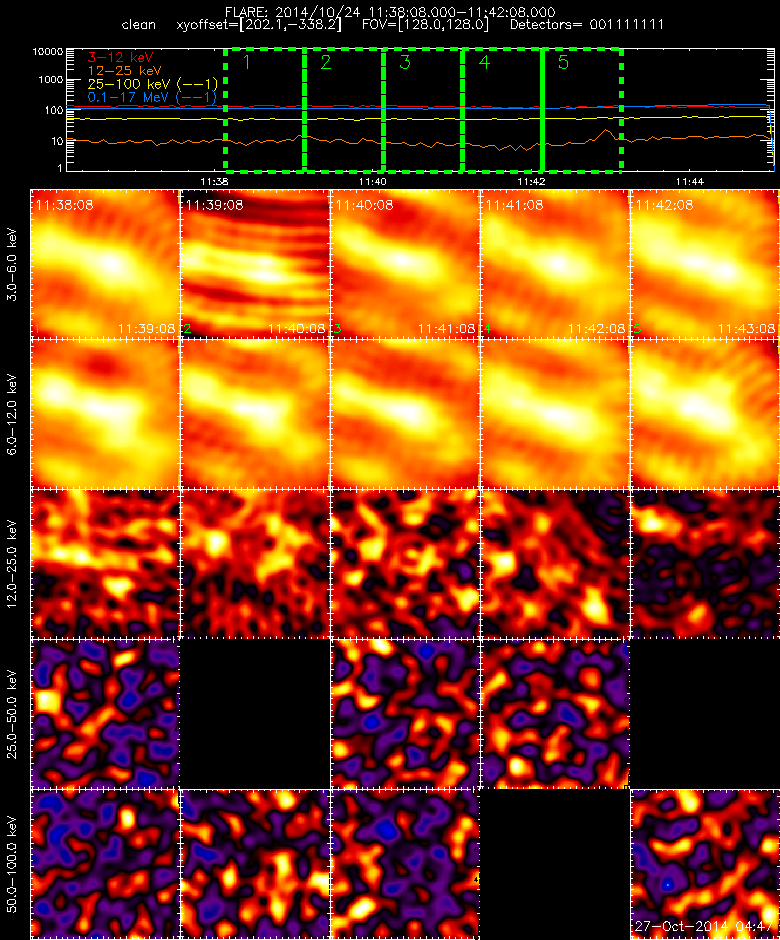The image size is (780, 940).
Task: Open the 50.0-100.0 keV image for interval 1
Action: 105,864
